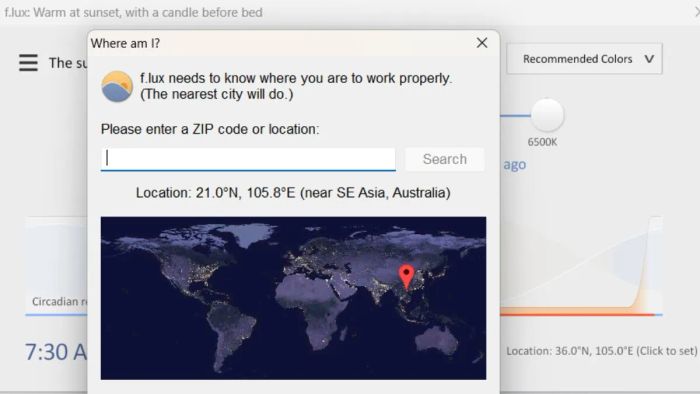Open the f.lux hamburger menu

pyautogui.click(x=28, y=63)
